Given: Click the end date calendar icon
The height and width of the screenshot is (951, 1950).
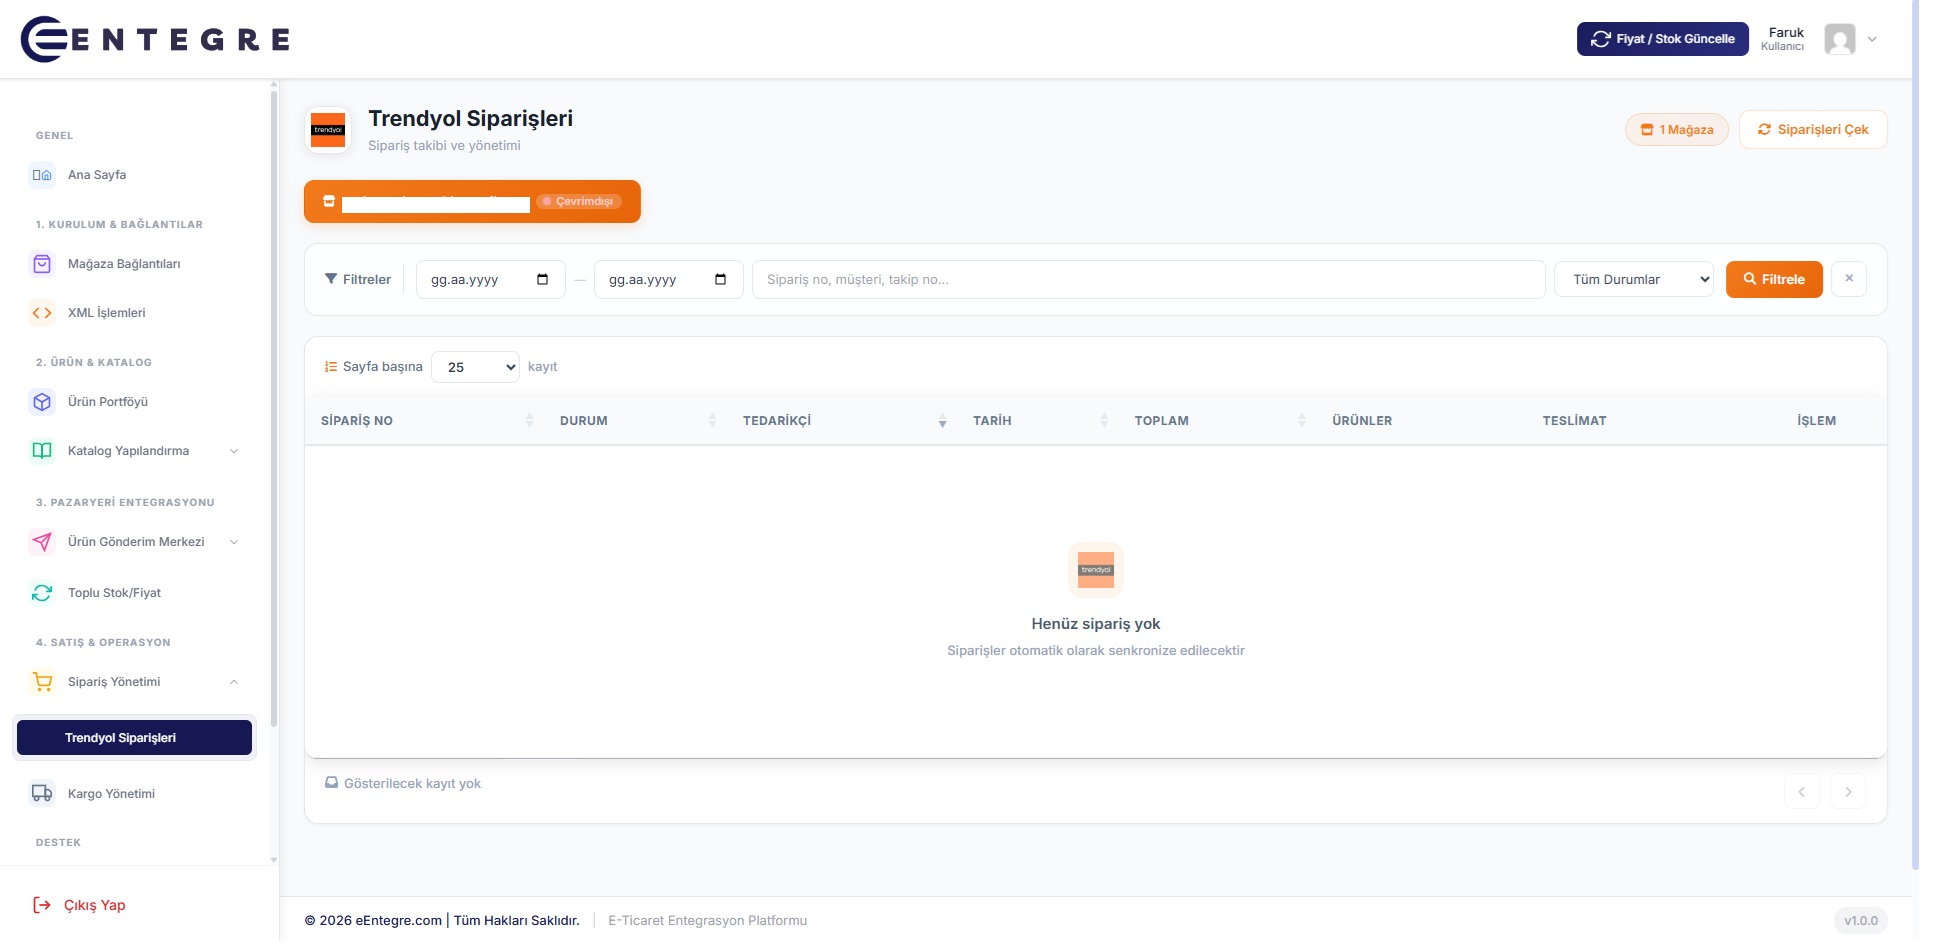Looking at the screenshot, I should coord(721,280).
